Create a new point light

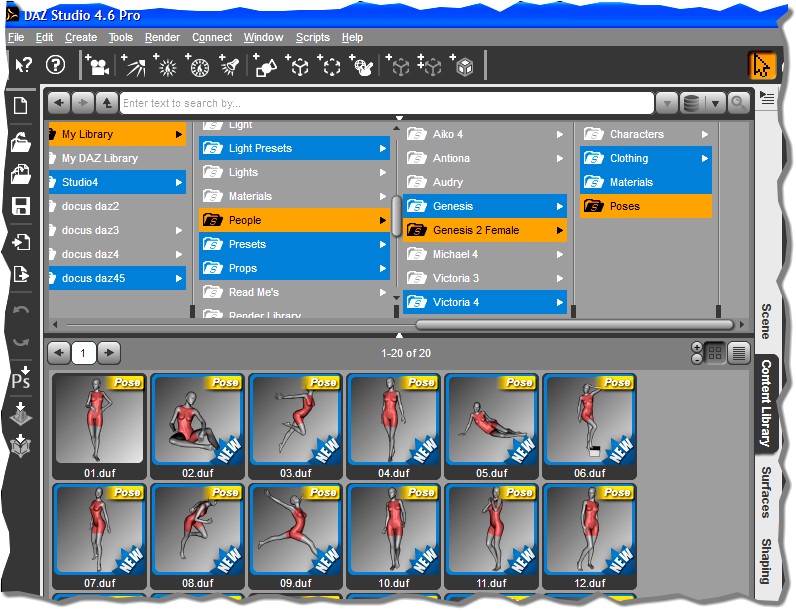pyautogui.click(x=165, y=65)
